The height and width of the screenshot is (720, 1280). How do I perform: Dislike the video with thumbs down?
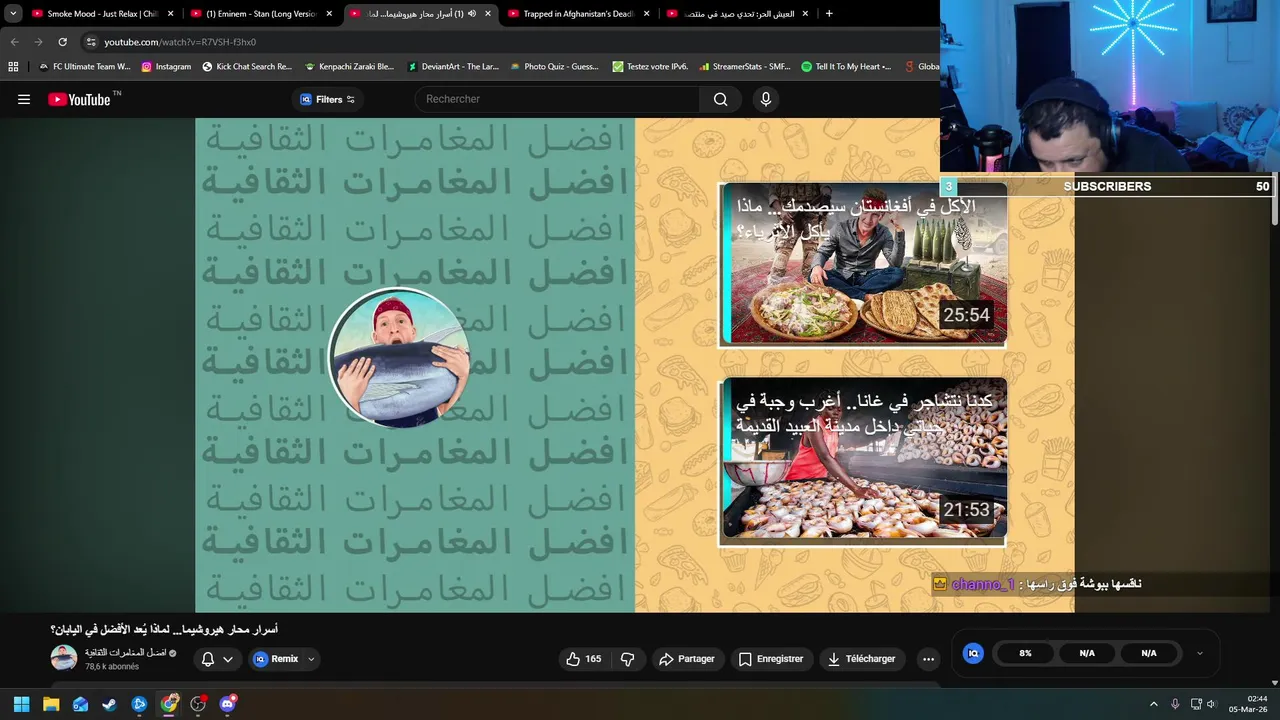tap(628, 659)
